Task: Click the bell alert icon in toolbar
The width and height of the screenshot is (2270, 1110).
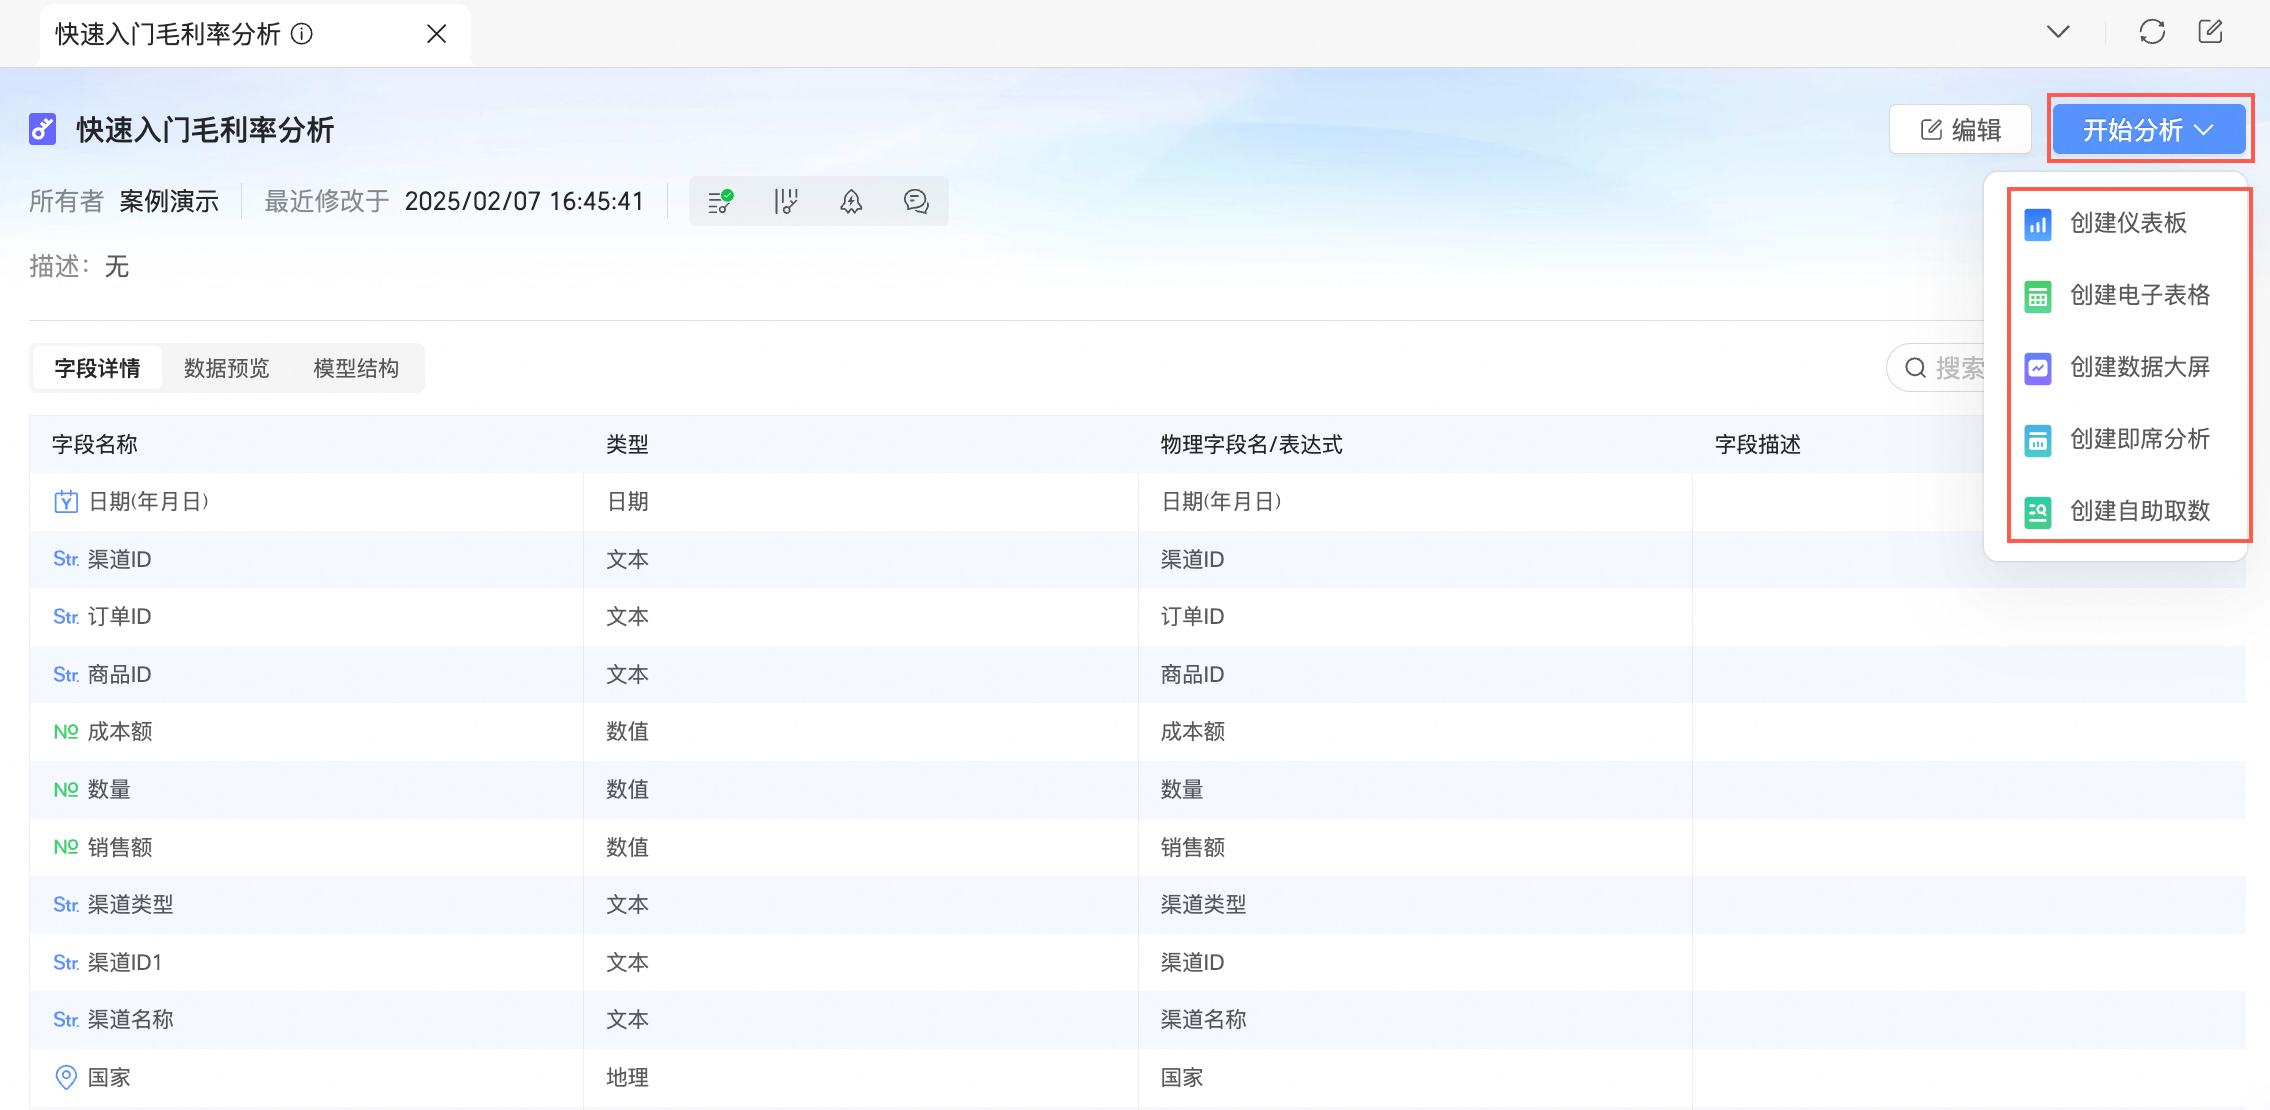Action: pos(851,201)
